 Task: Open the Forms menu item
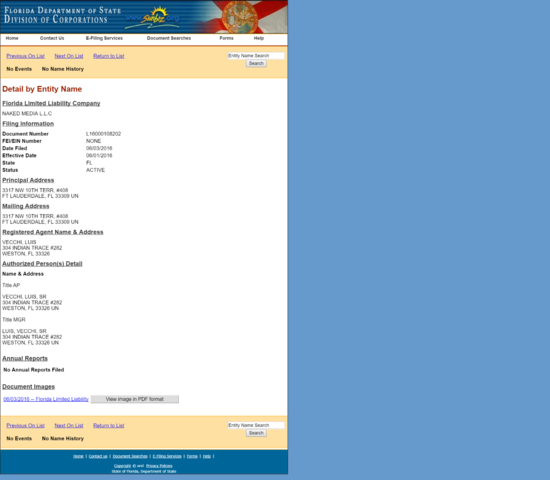(x=226, y=38)
